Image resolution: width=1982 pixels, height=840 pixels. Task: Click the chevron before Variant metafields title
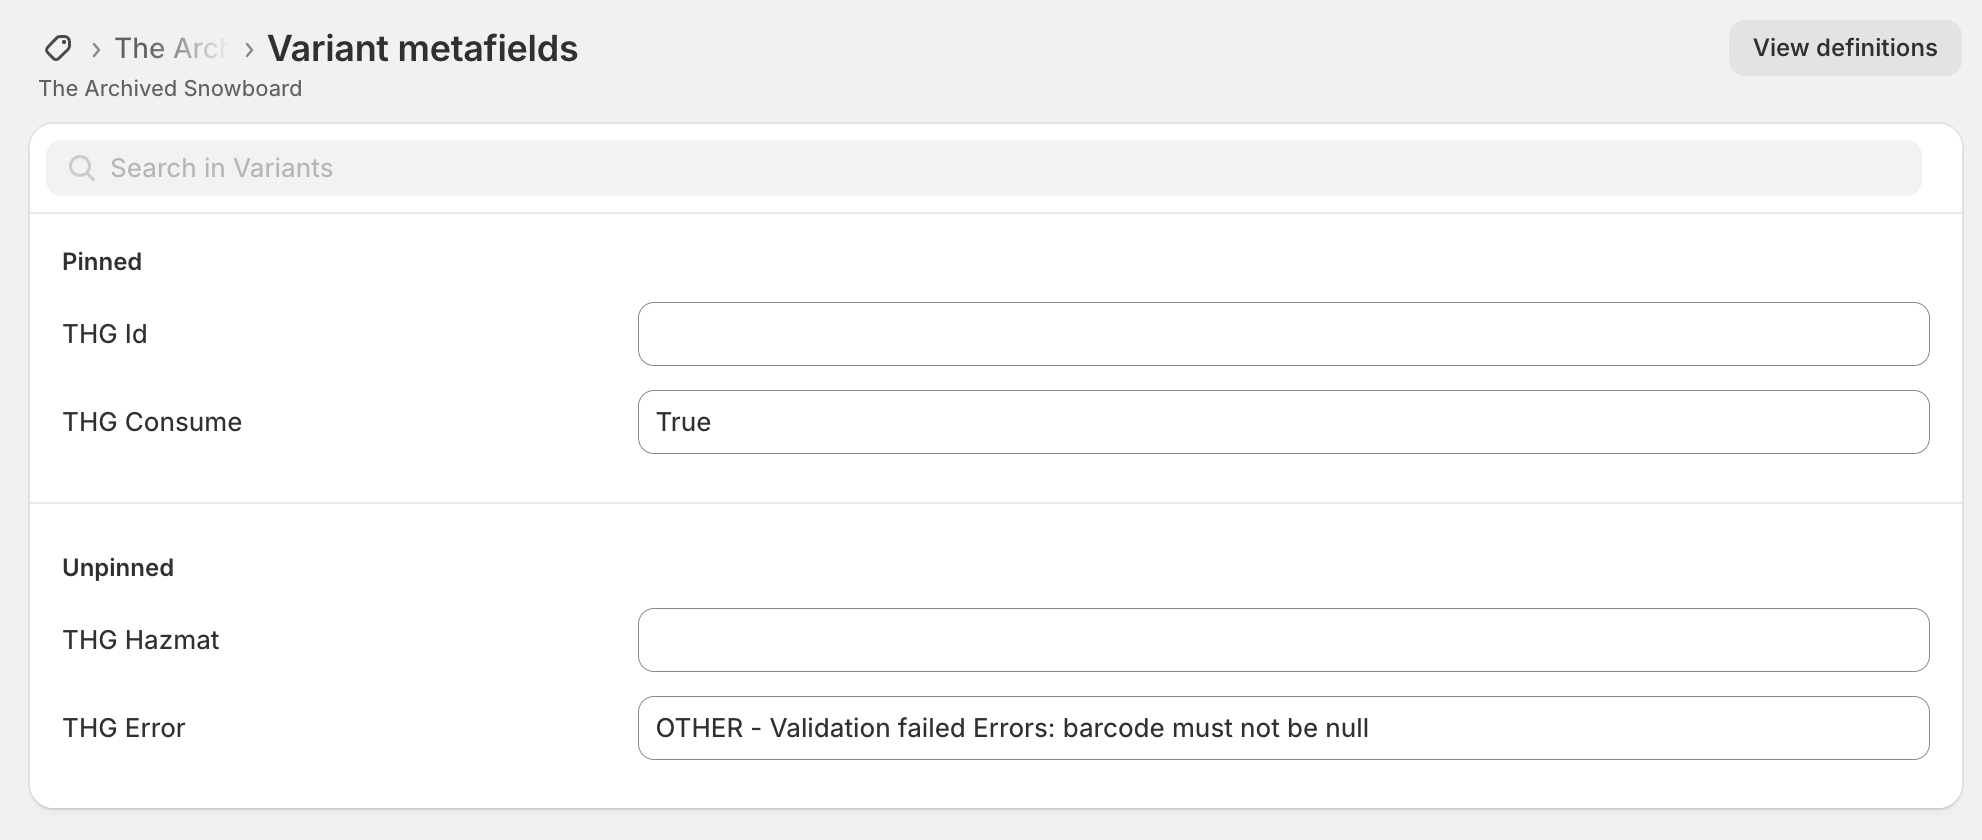[249, 49]
